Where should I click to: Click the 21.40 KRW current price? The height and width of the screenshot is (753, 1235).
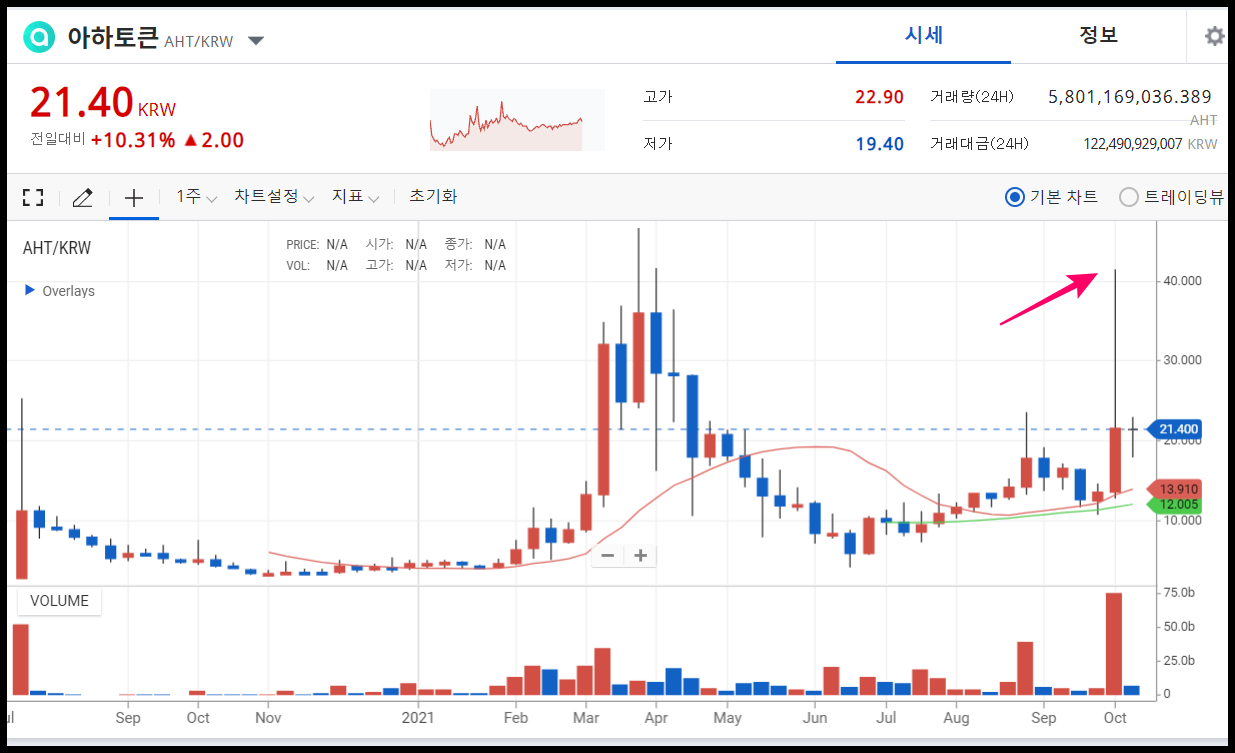[103, 103]
